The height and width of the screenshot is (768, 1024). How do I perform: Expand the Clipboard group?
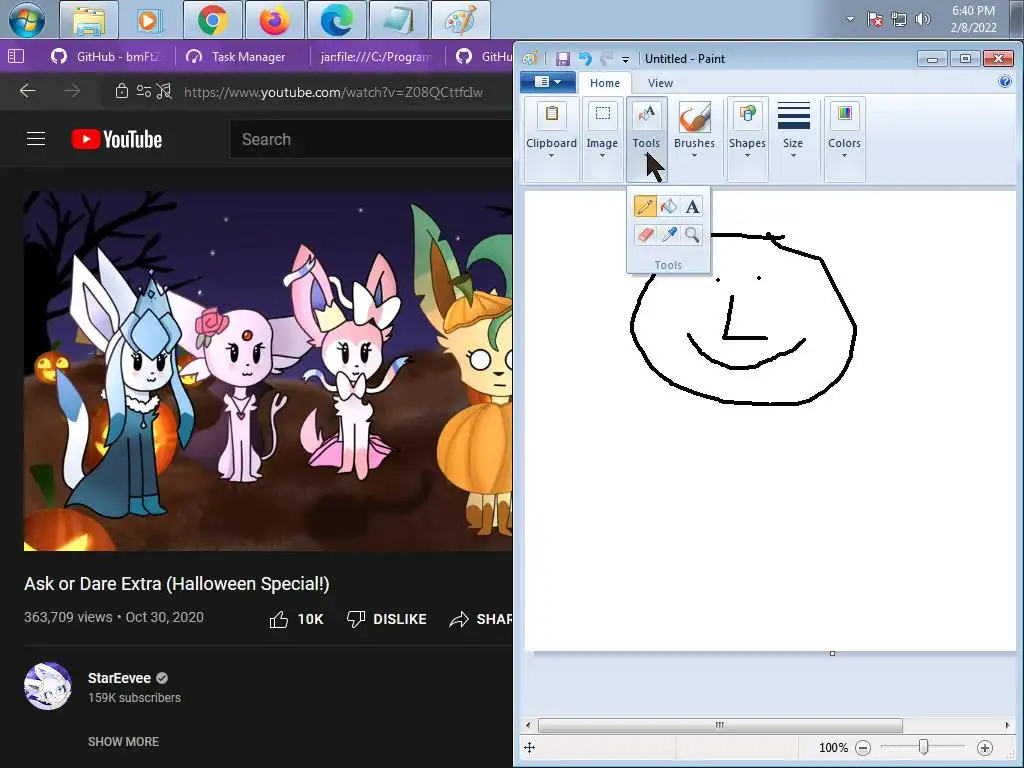[x=551, y=138]
